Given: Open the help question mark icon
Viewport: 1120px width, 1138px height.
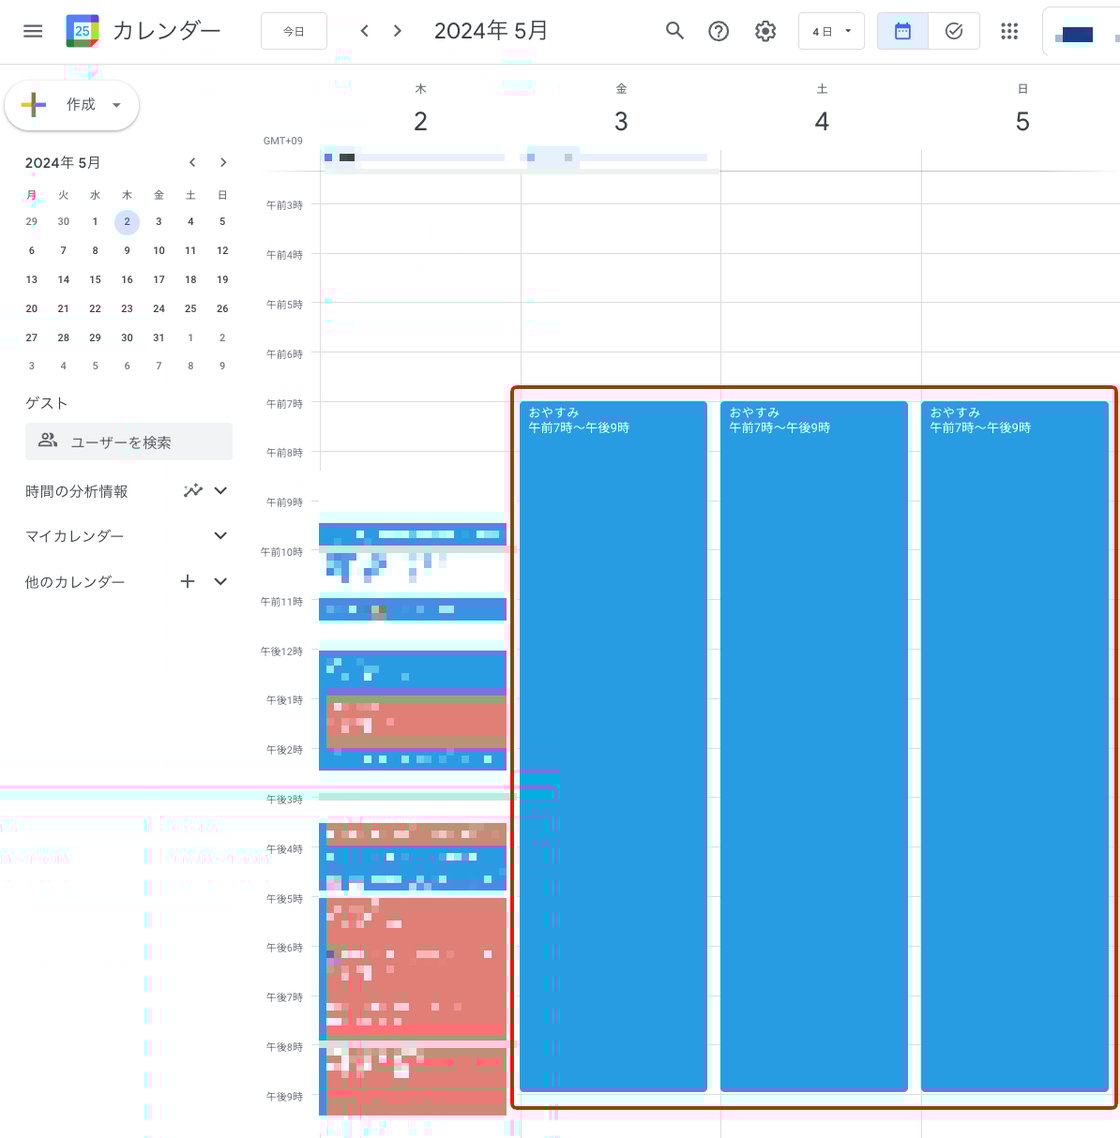Looking at the screenshot, I should (718, 31).
